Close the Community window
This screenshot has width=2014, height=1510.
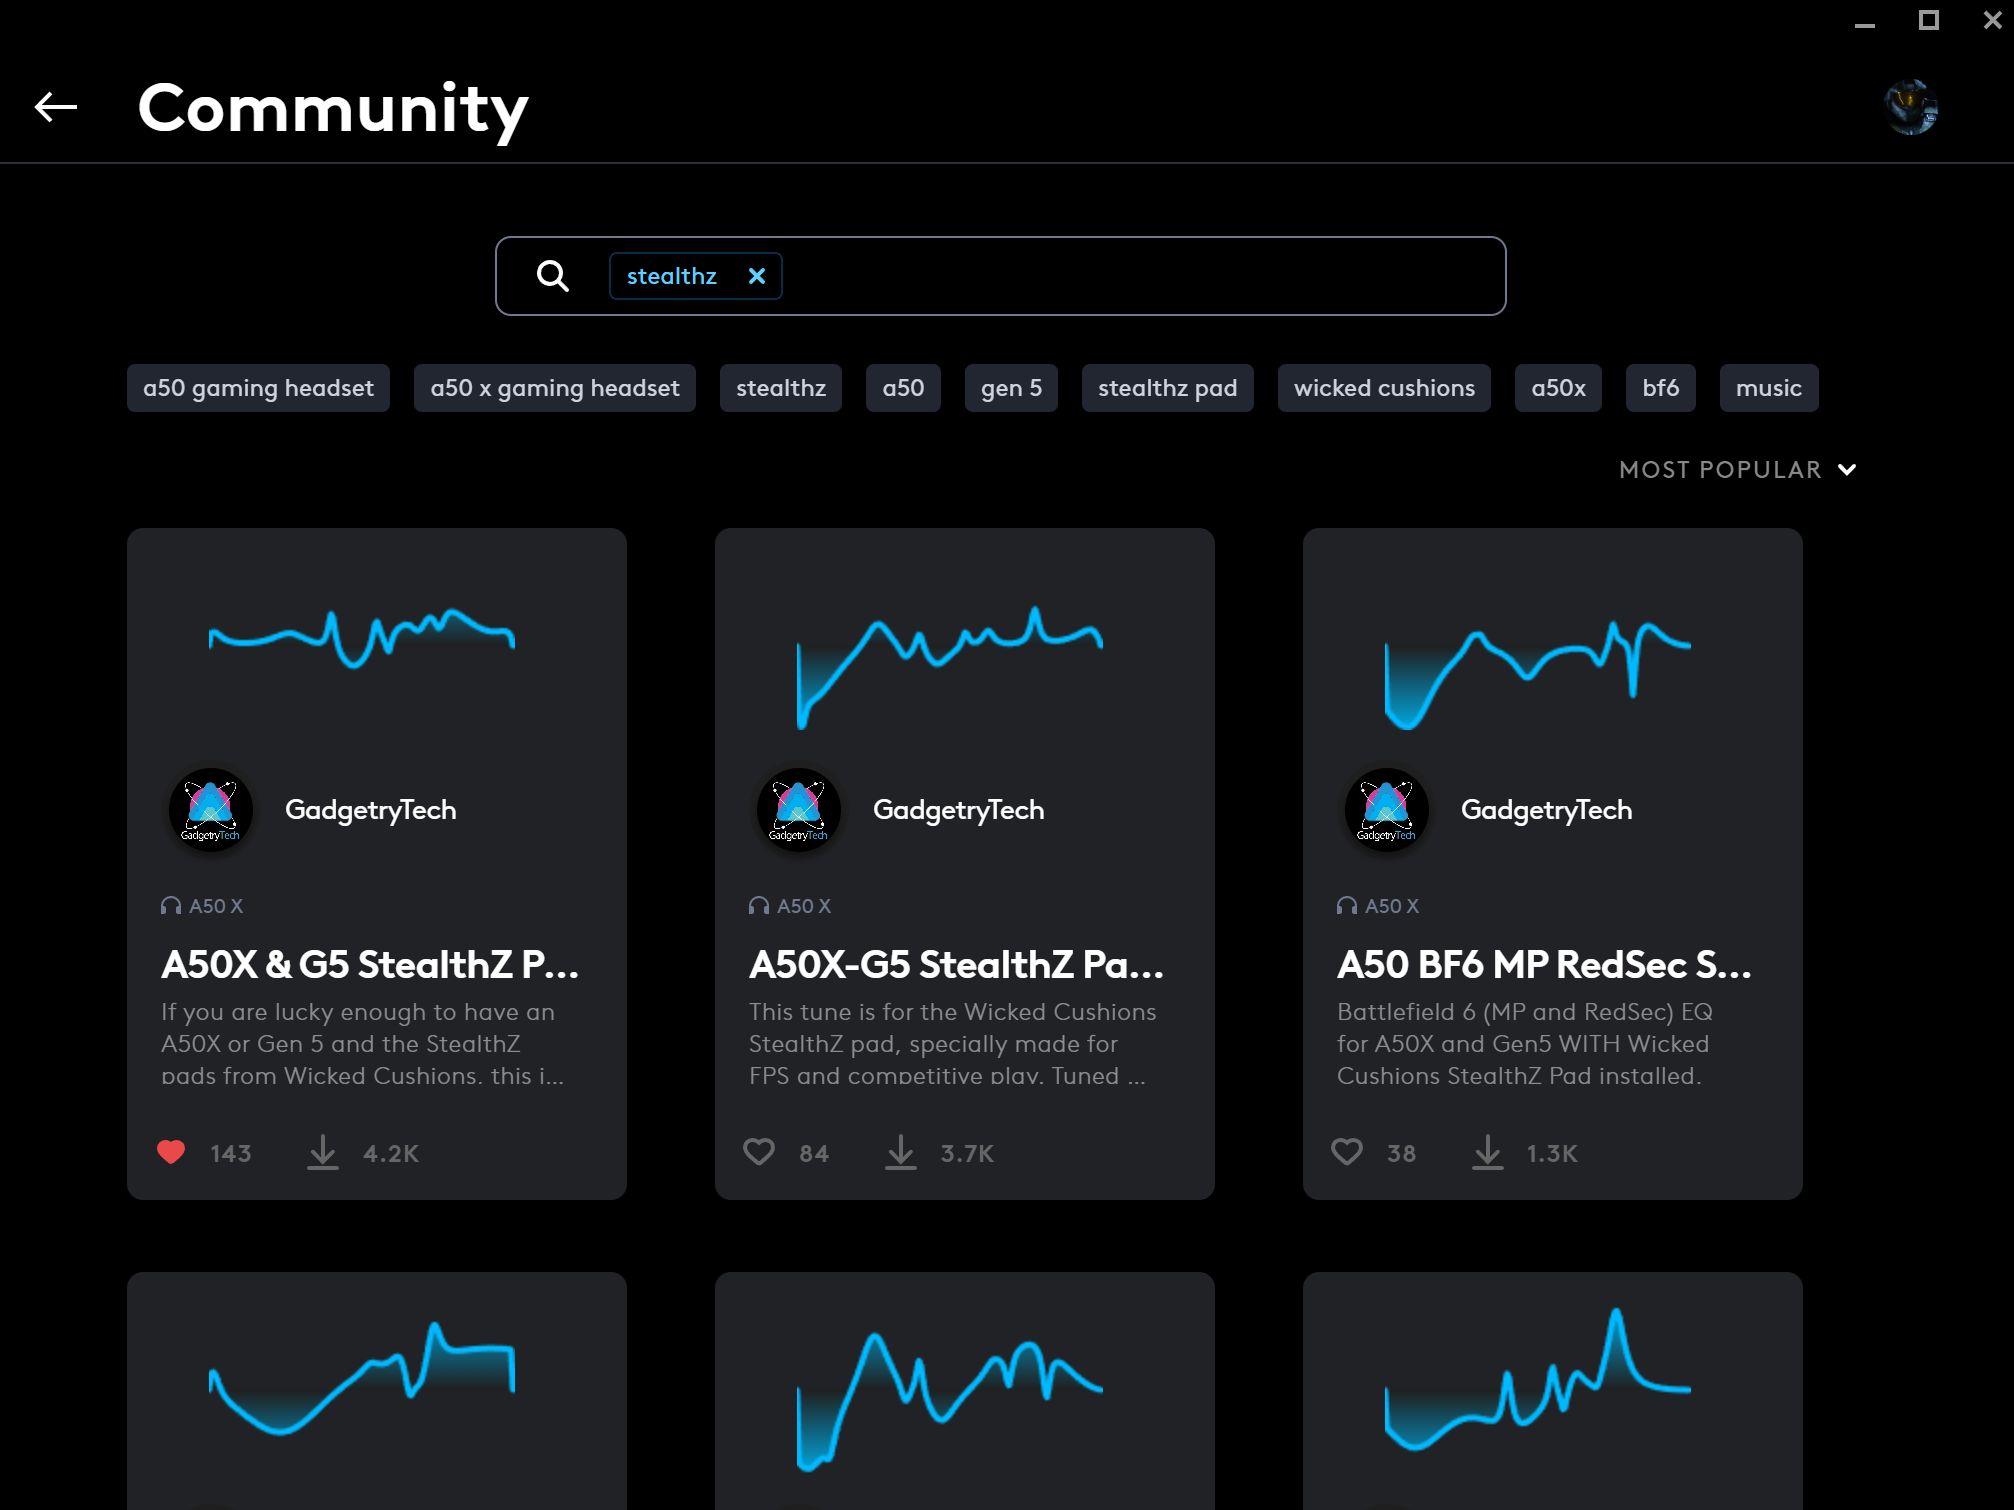[x=1992, y=20]
